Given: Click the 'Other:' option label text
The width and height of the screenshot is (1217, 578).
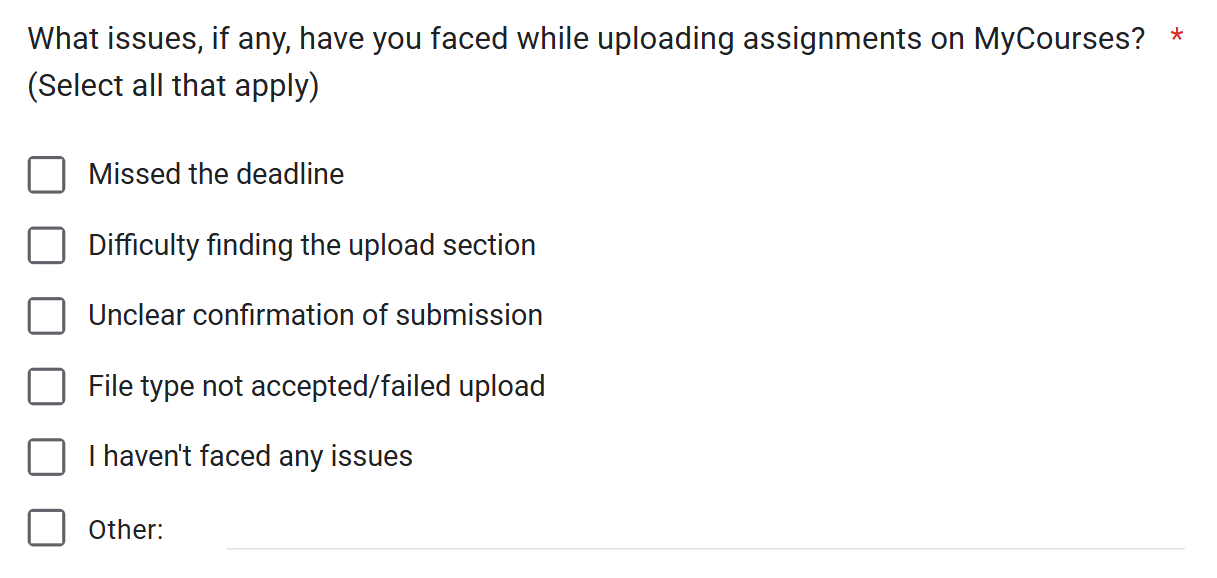Looking at the screenshot, I should pyautogui.click(x=125, y=530).
